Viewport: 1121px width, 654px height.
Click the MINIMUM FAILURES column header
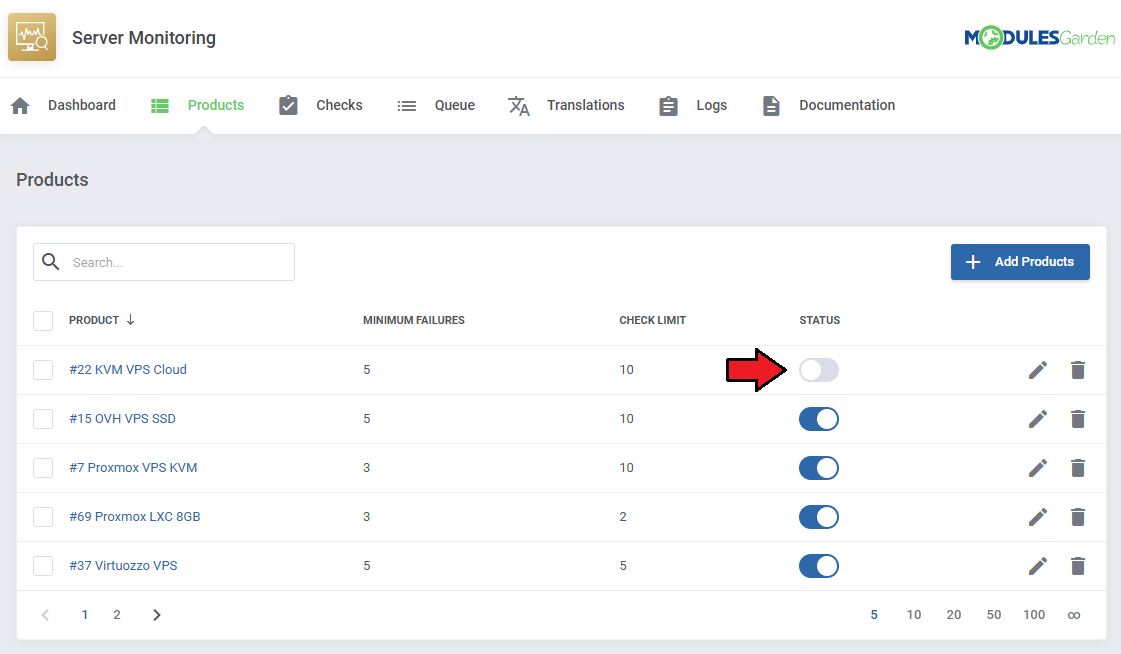414,320
